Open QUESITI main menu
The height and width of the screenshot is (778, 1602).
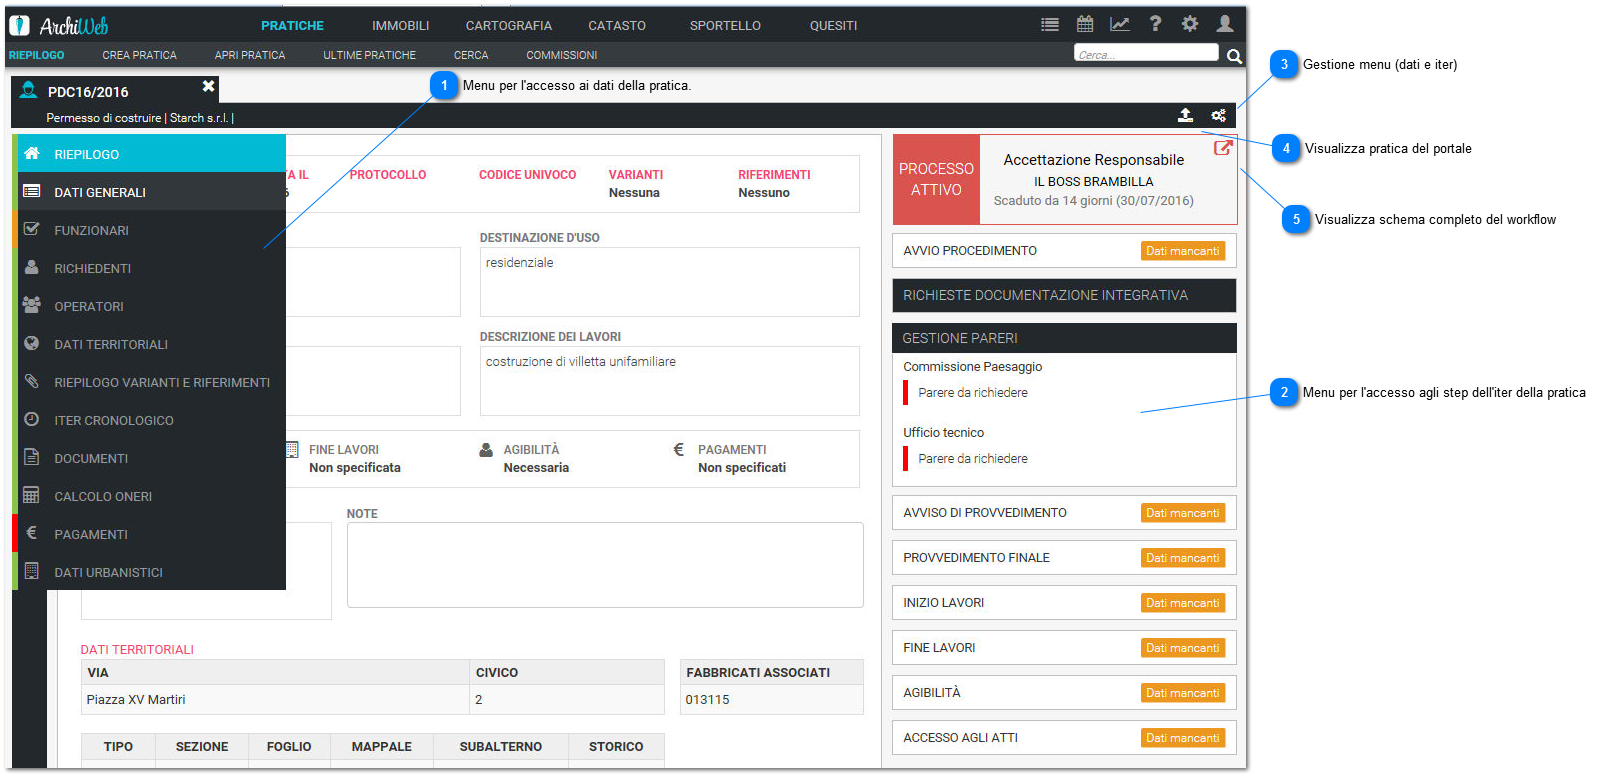(x=833, y=25)
